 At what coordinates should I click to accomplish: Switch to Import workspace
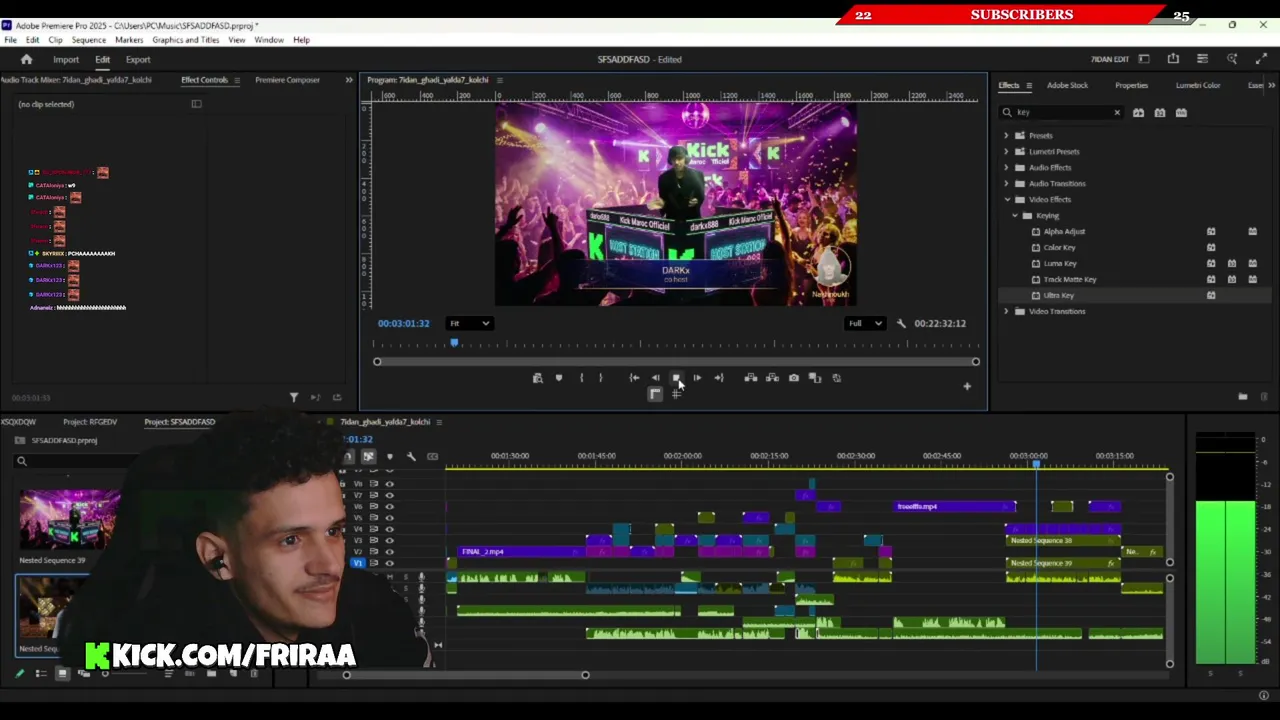point(66,60)
